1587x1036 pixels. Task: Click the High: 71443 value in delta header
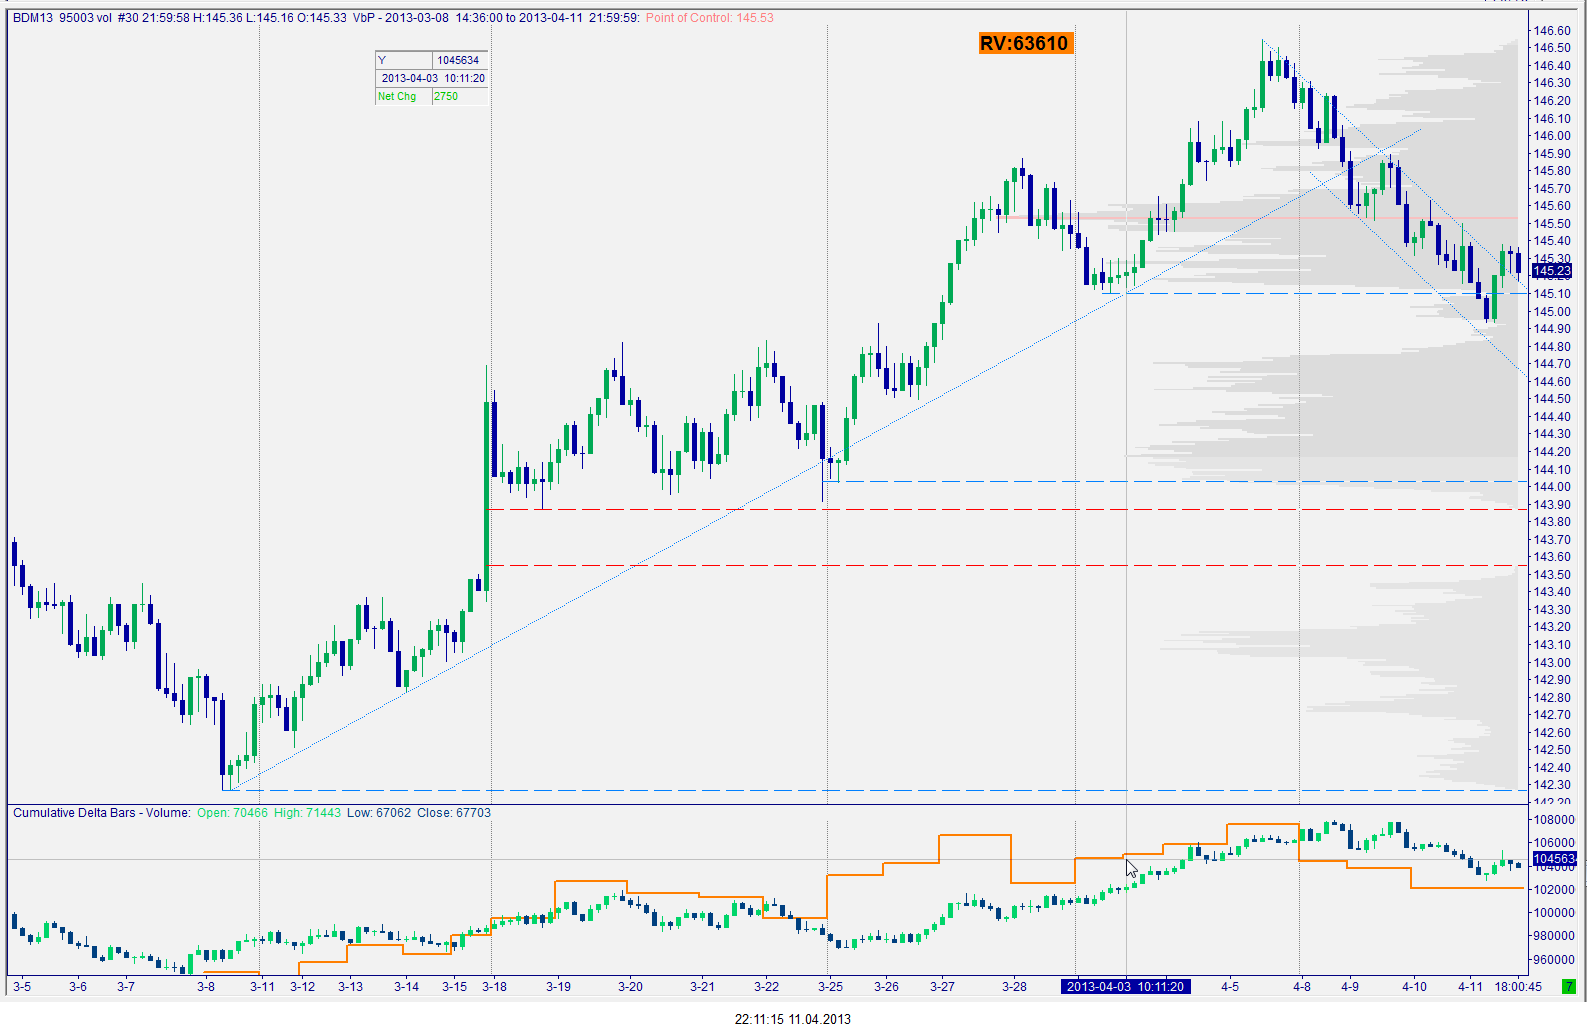[x=307, y=813]
